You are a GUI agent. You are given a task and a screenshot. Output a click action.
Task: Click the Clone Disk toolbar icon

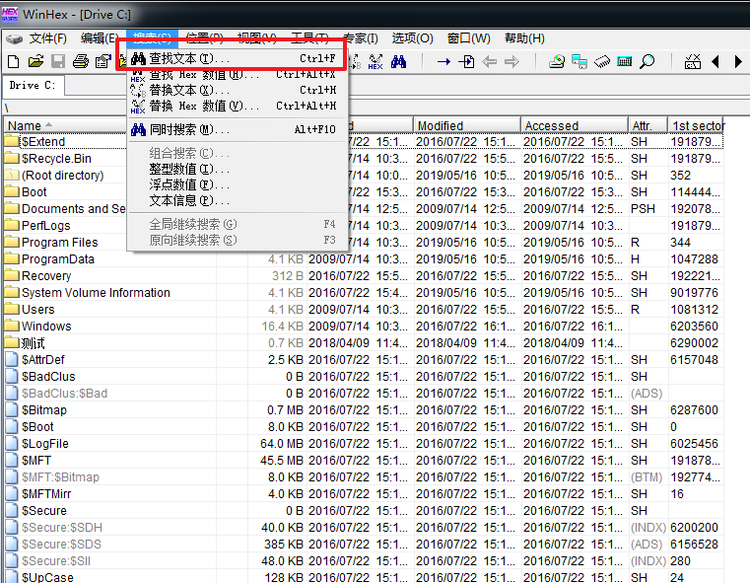tap(579, 62)
